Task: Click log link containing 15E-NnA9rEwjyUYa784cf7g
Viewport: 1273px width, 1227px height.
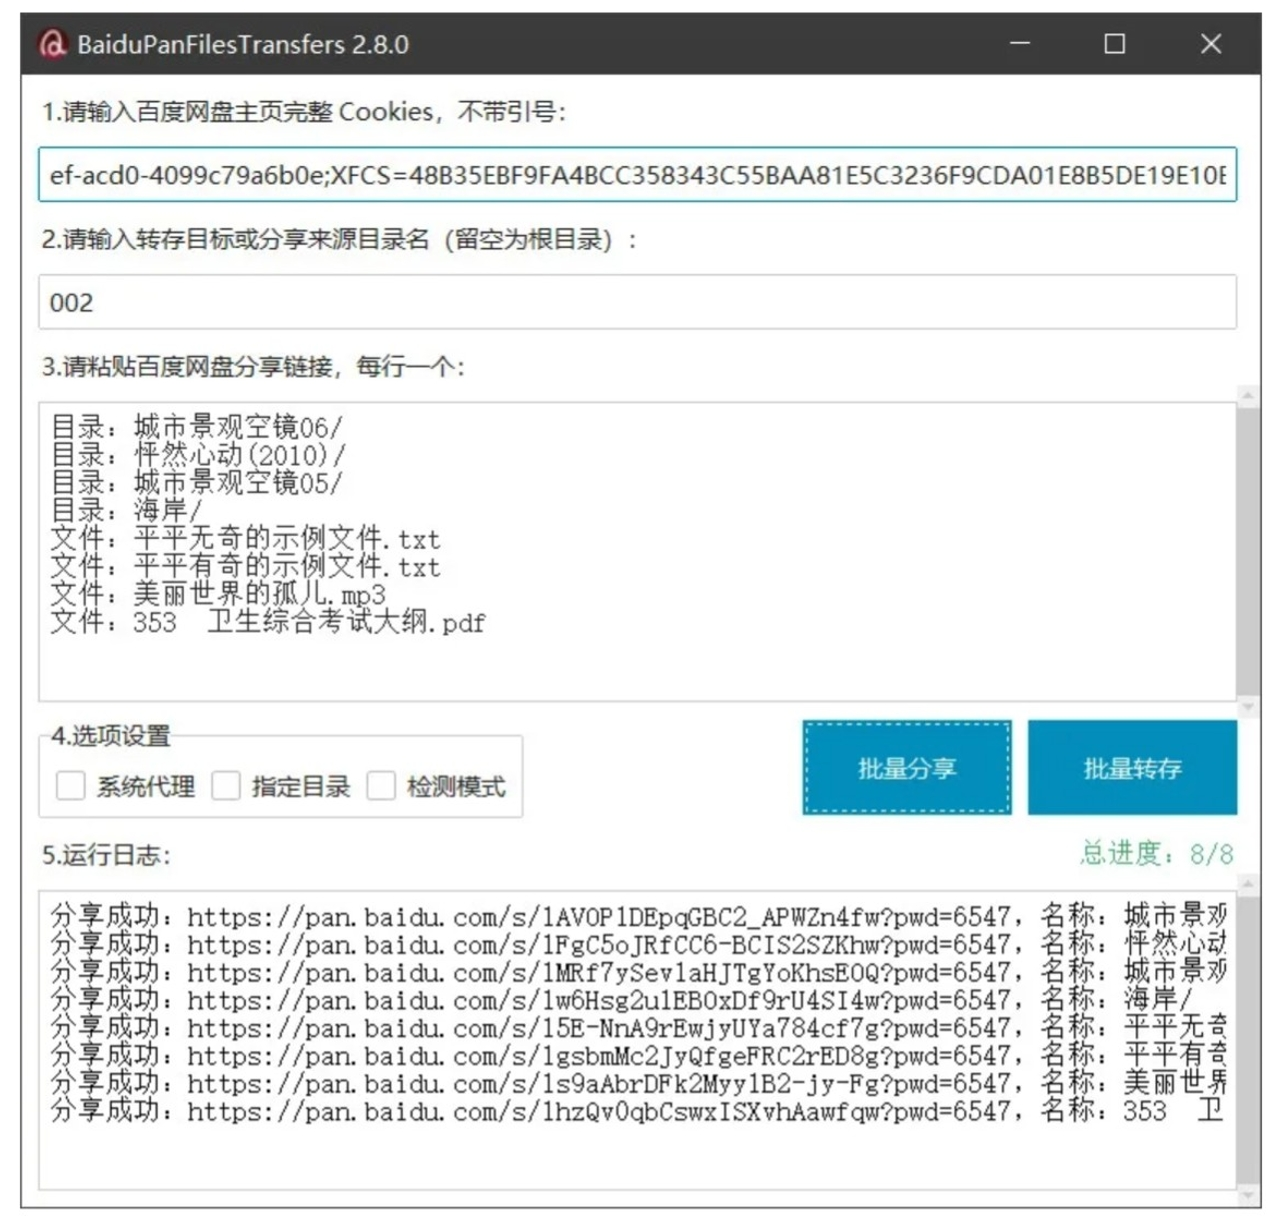Action: (x=599, y=1028)
